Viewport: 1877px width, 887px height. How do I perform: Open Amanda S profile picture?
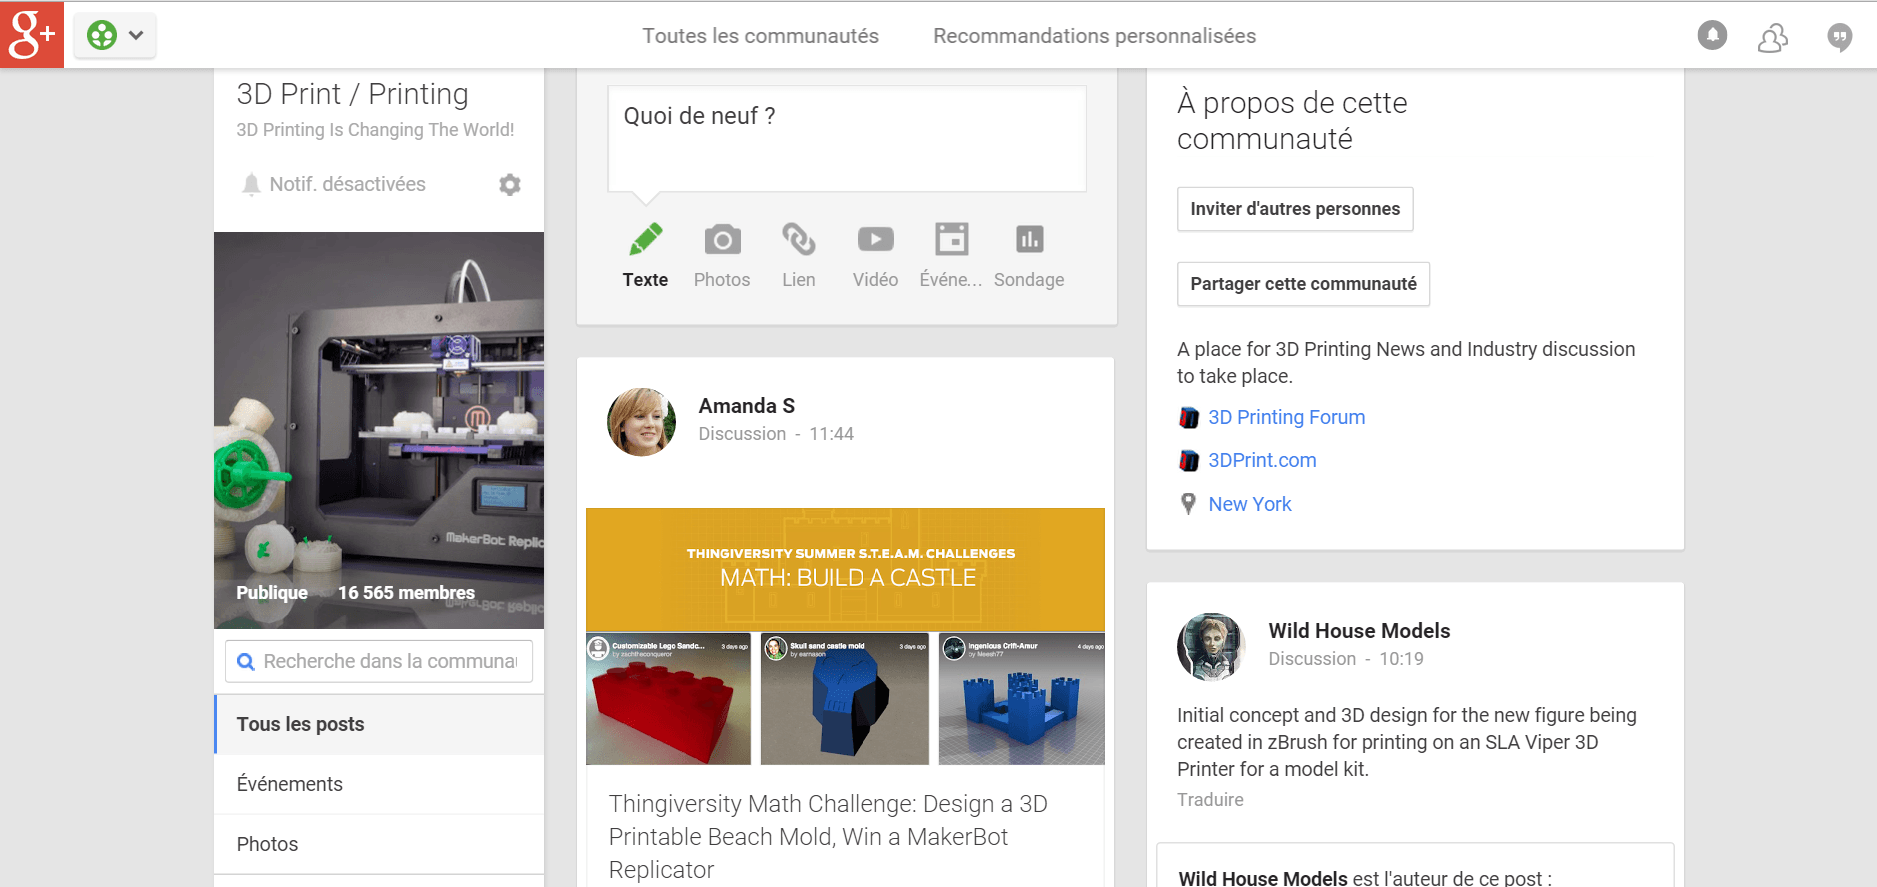(x=642, y=422)
